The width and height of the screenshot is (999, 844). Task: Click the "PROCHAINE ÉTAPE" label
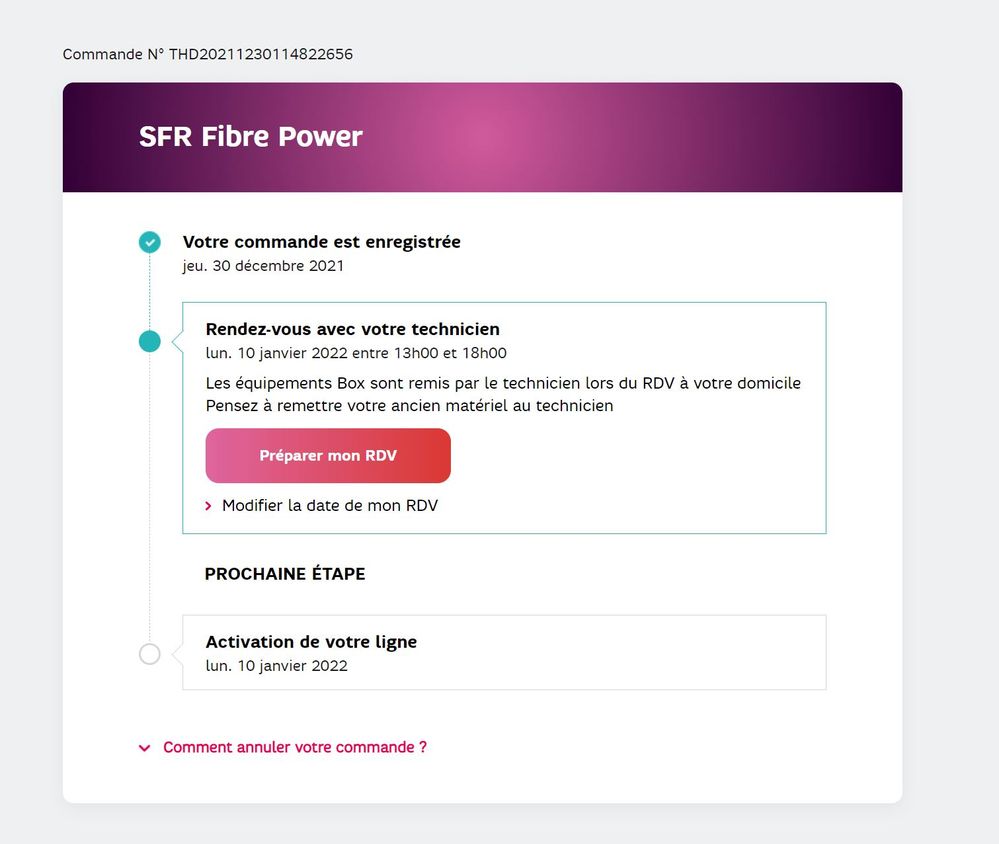click(x=285, y=574)
